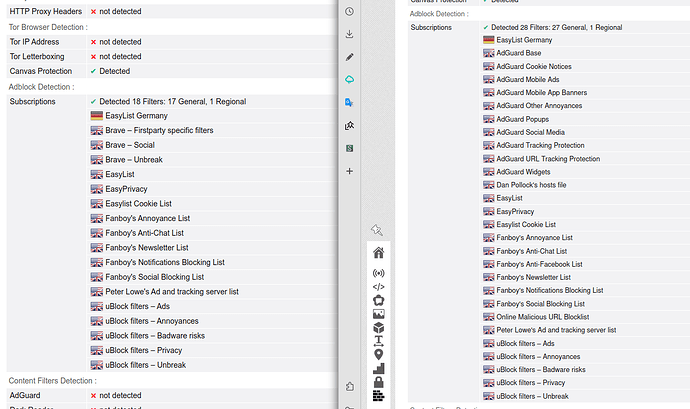Image resolution: width=690 pixels, height=409 pixels.
Task: Open the location pin nav icon
Action: click(378, 354)
